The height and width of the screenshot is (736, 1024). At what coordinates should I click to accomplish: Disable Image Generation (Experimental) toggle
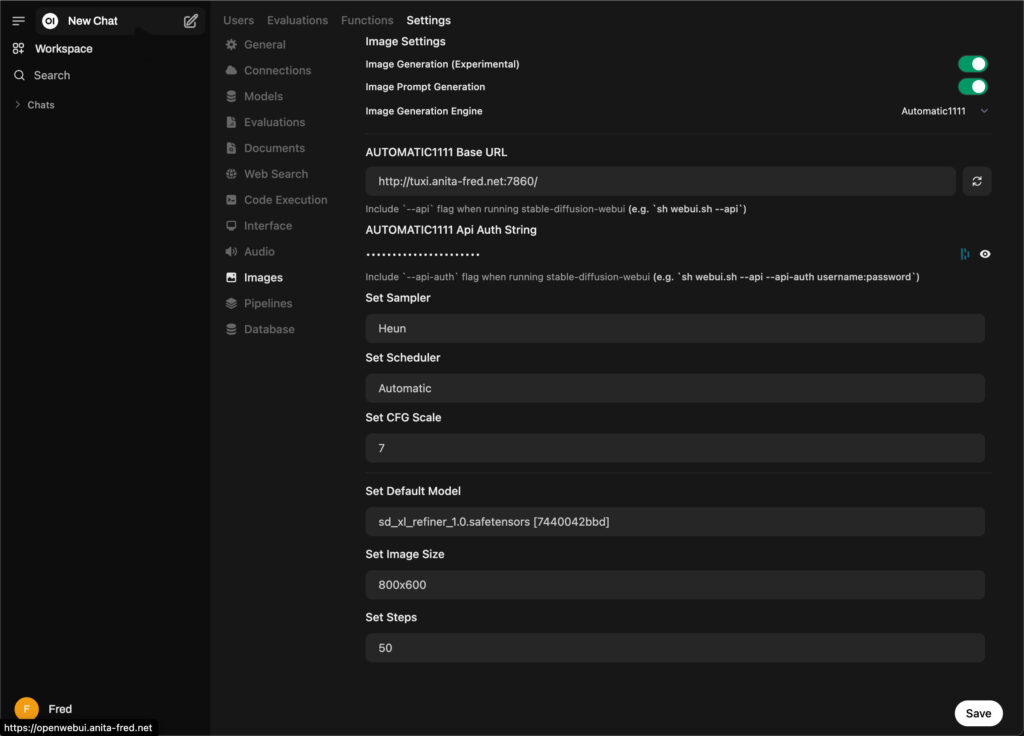pyautogui.click(x=972, y=64)
